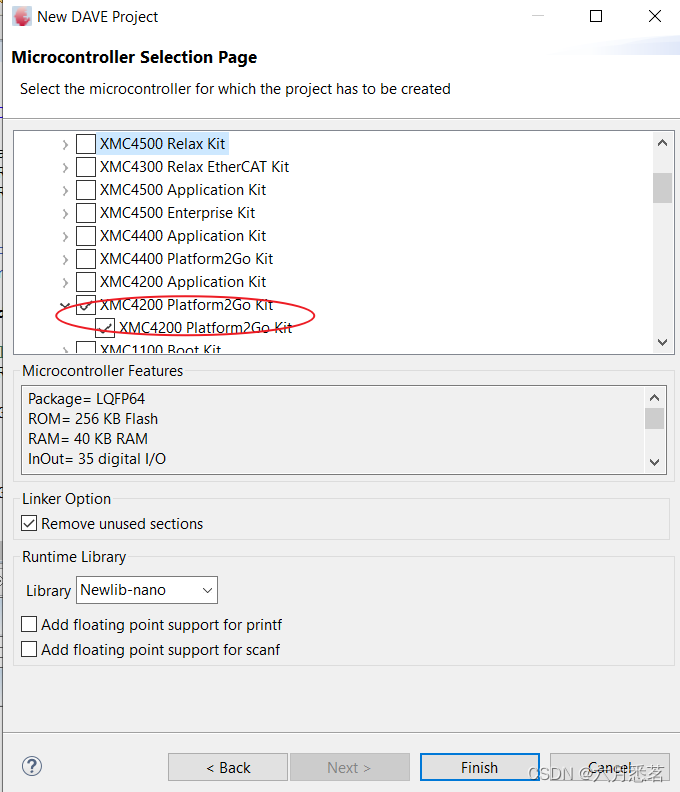Click the 'Package= LQFP64' feature line
Screen dimensions: 680x792
point(86,399)
